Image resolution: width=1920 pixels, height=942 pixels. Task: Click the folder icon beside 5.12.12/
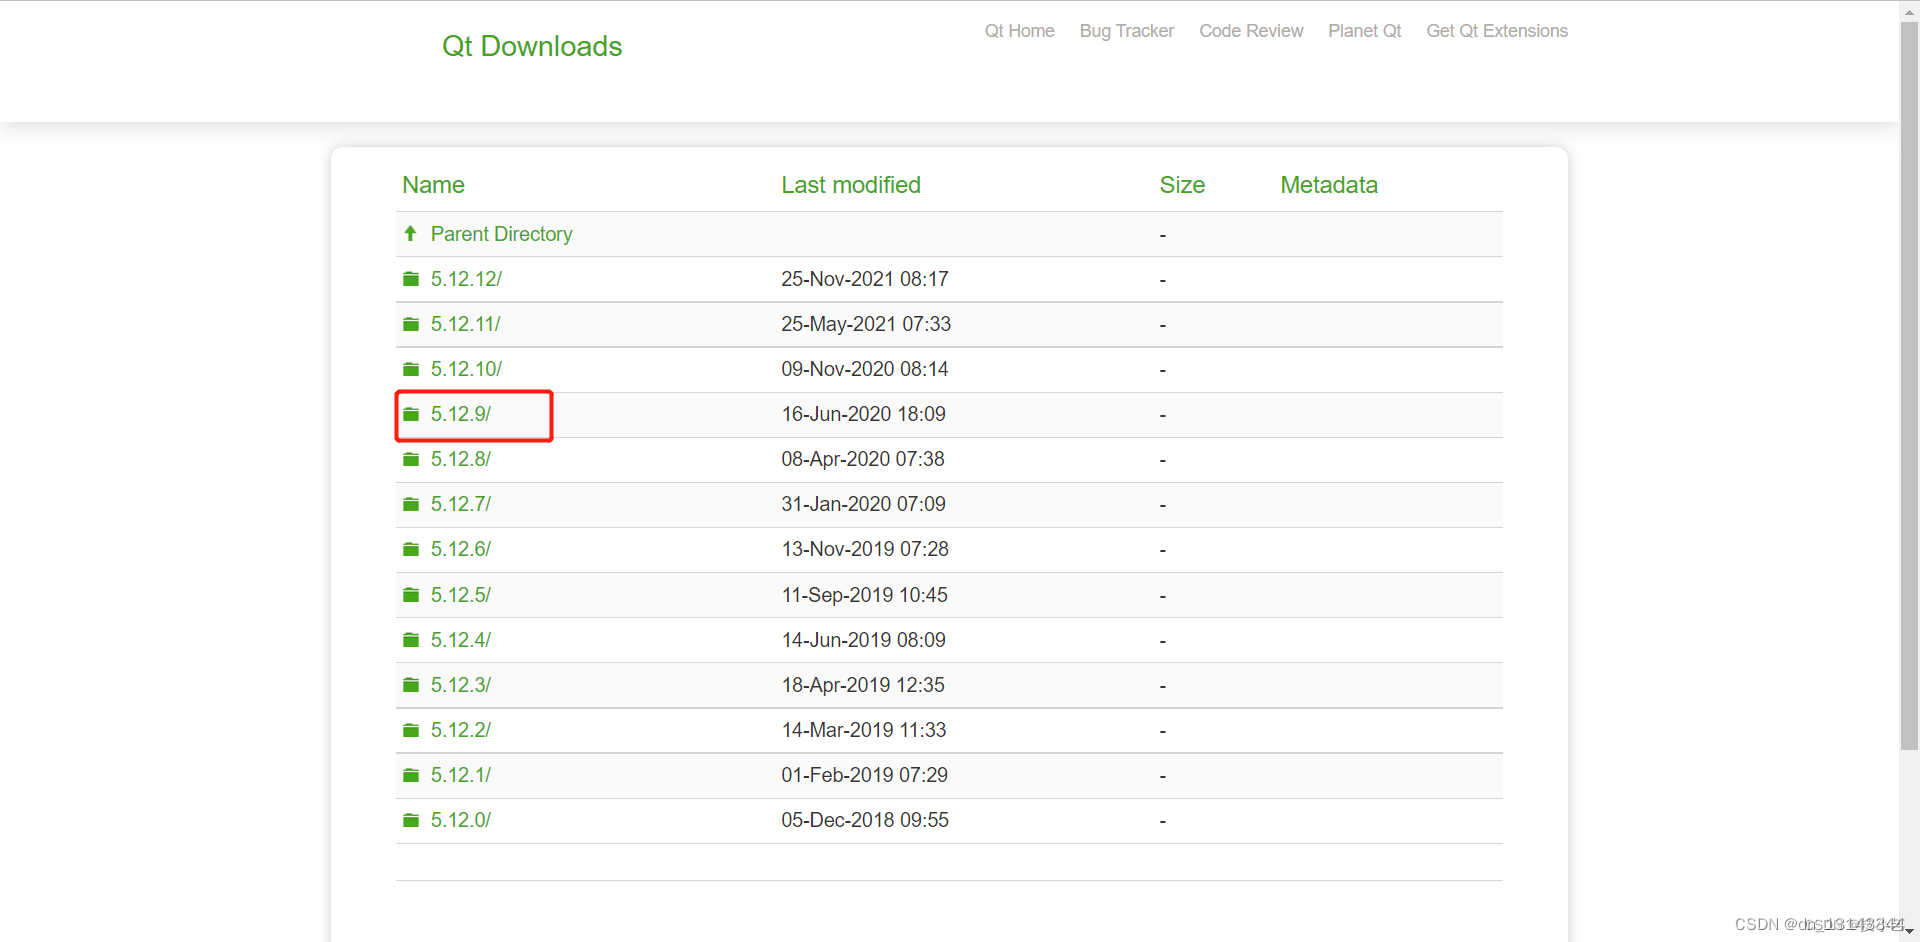(411, 279)
